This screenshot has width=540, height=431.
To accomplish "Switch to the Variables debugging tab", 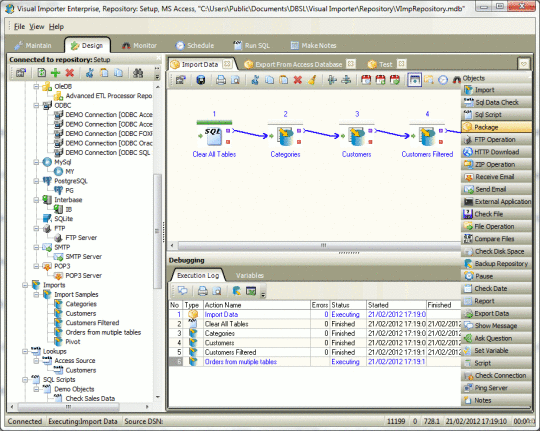I will 250,276.
